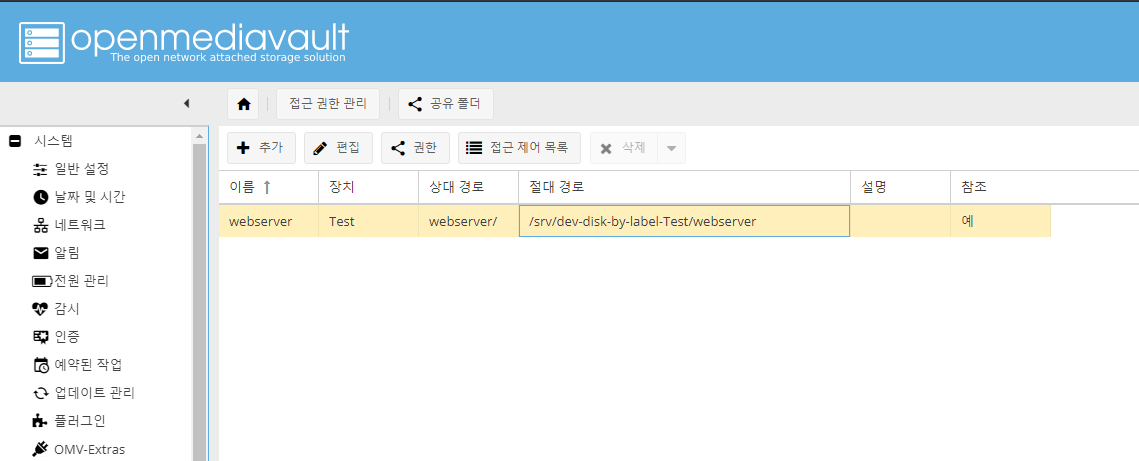Click the clock icon for 날짜 및 시간
The height and width of the screenshot is (461, 1139).
tap(41, 197)
